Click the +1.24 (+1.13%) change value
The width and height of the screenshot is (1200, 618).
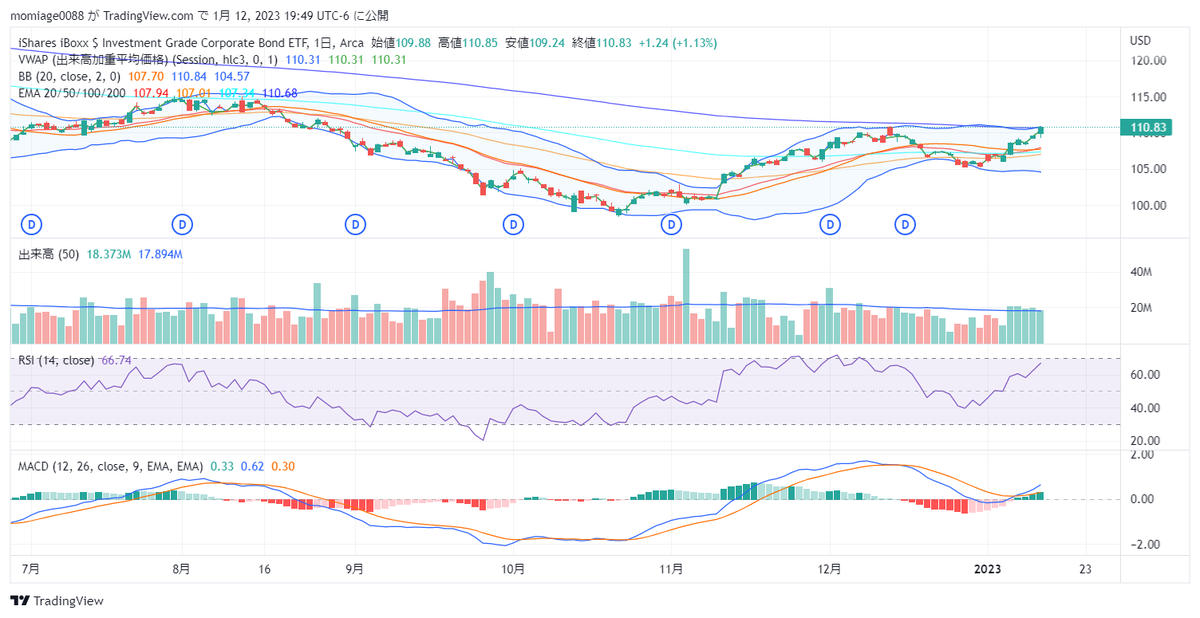pyautogui.click(x=677, y=43)
